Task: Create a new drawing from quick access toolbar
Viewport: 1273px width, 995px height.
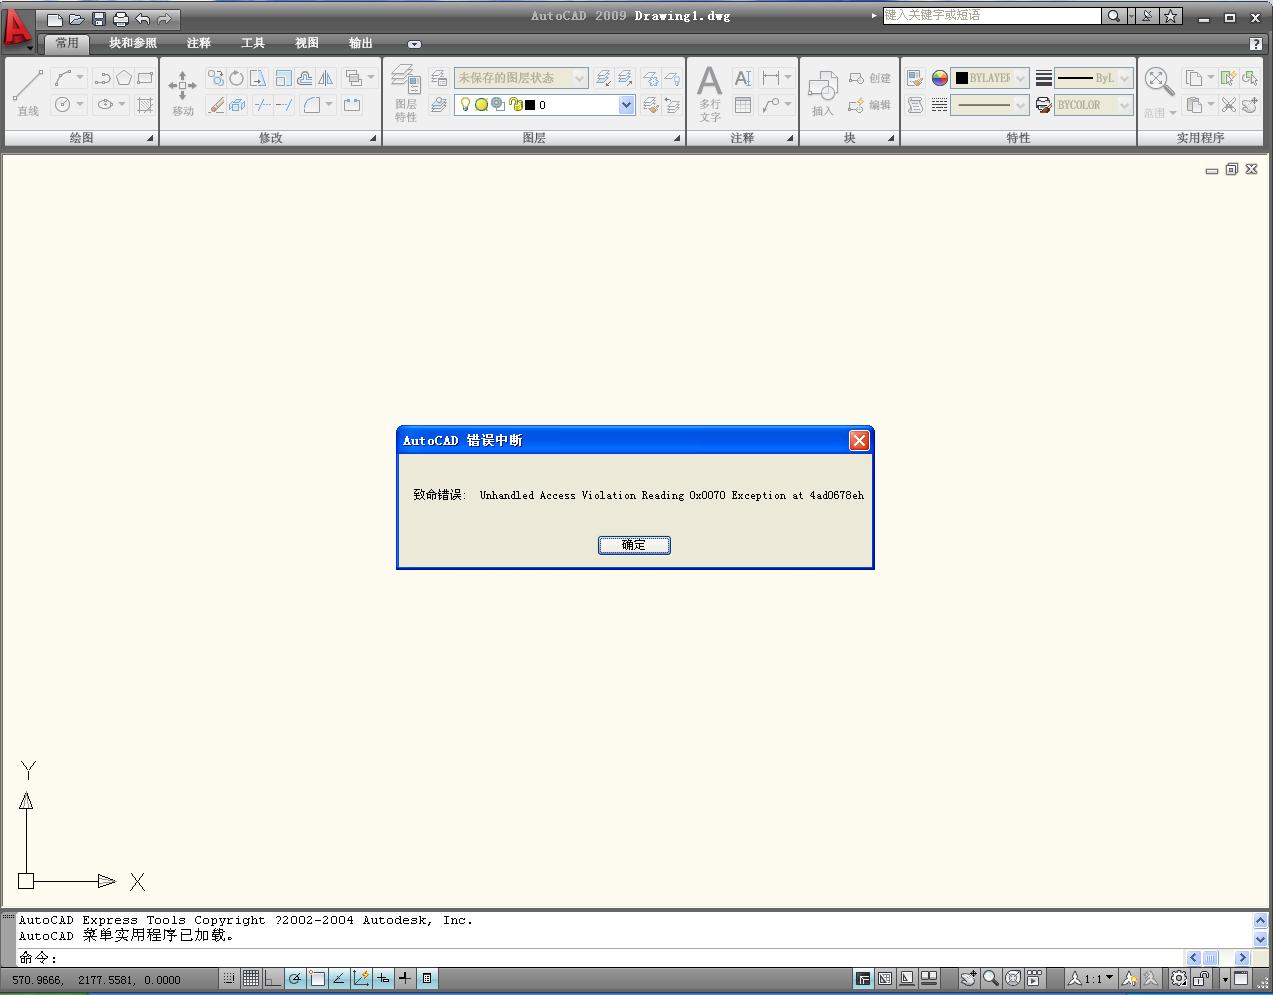Action: tap(55, 19)
